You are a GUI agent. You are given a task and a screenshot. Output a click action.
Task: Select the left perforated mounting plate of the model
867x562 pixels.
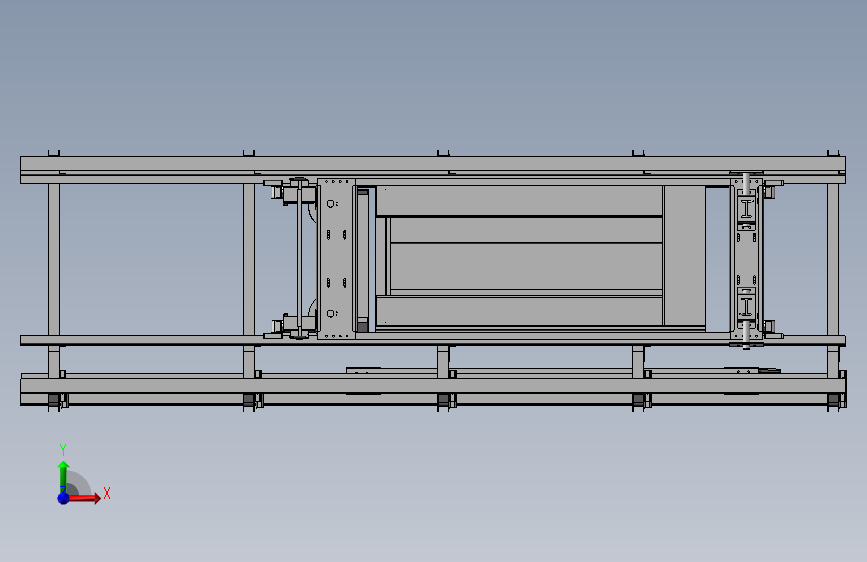[336, 258]
